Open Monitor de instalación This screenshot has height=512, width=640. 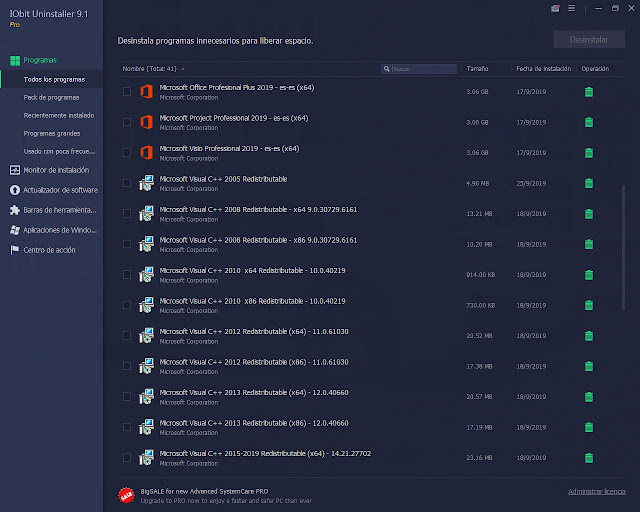49,170
